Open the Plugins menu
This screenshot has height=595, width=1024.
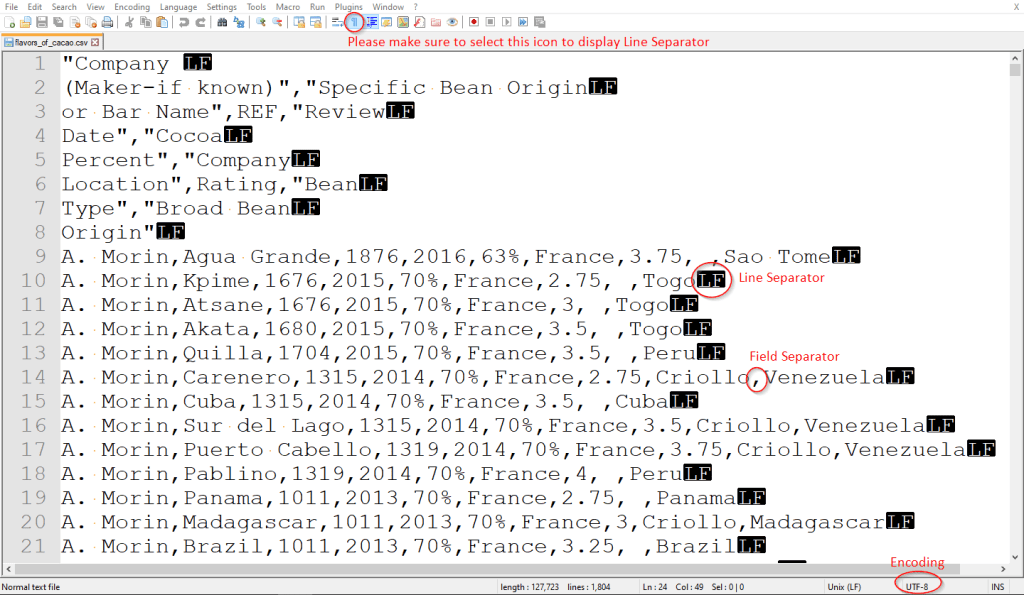[x=349, y=7]
